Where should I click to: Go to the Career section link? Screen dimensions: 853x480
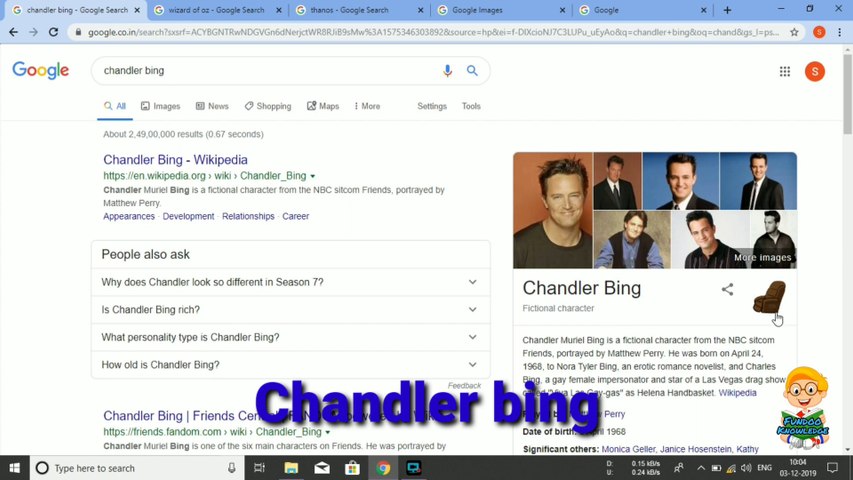click(295, 216)
